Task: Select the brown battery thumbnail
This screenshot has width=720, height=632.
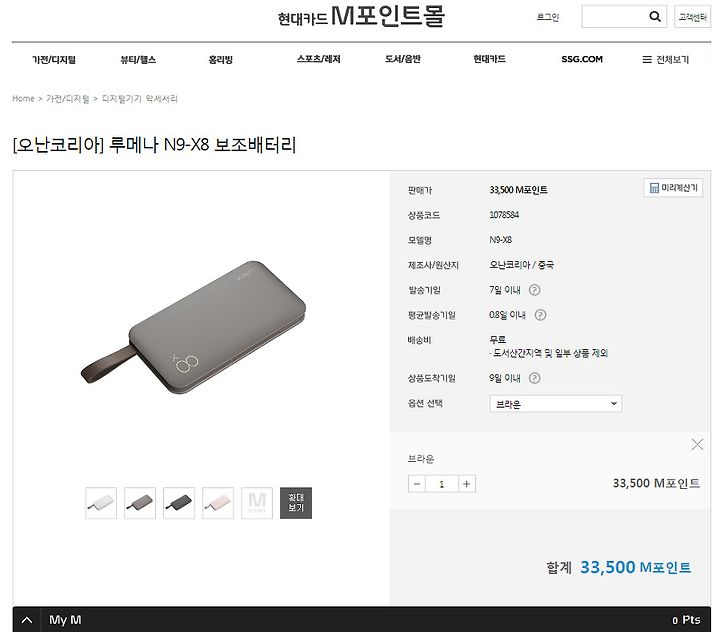Action: 140,503
